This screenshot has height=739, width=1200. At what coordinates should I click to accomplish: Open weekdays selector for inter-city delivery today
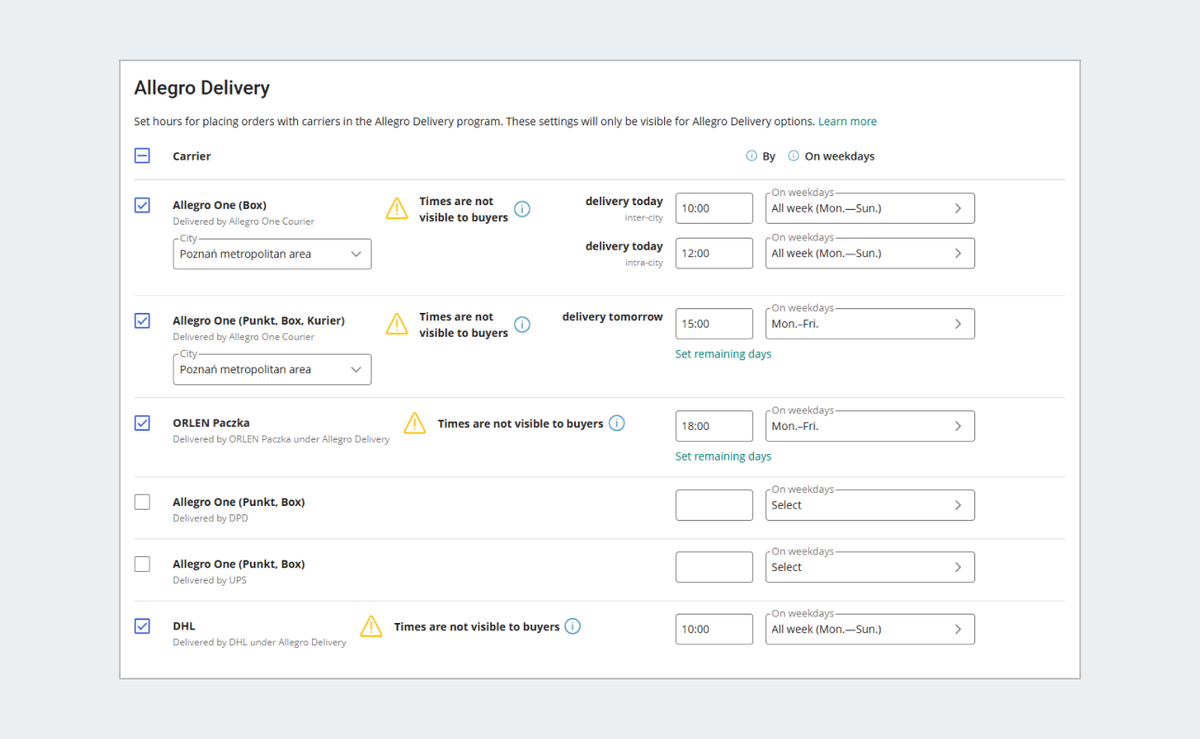click(x=870, y=208)
